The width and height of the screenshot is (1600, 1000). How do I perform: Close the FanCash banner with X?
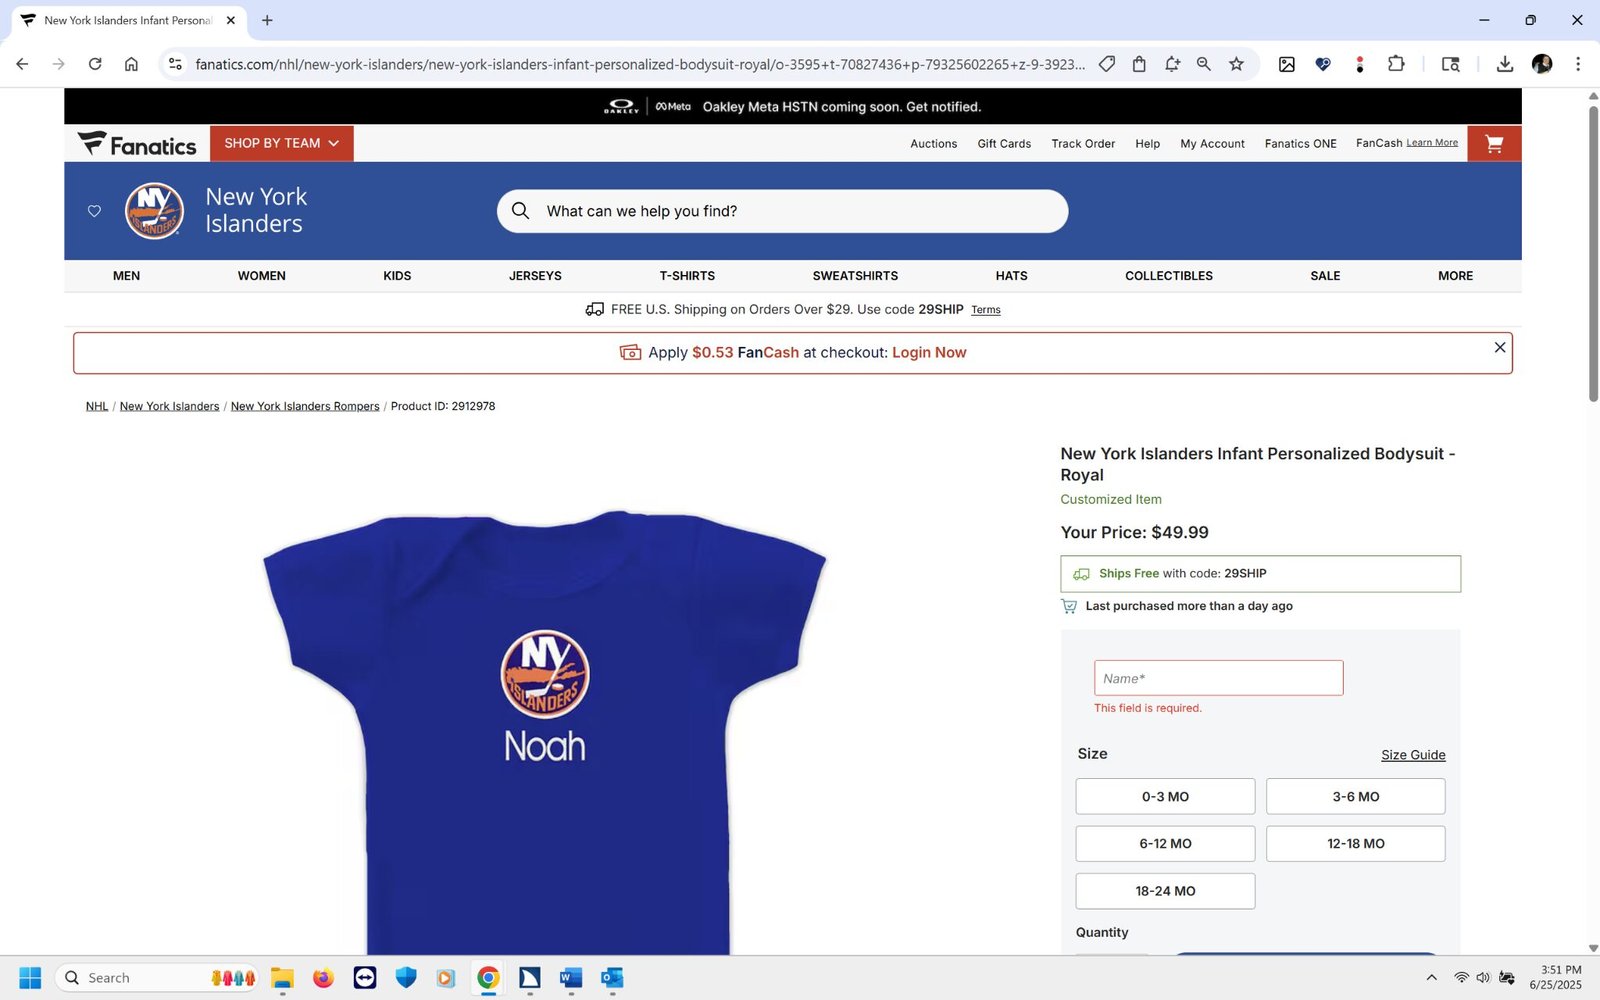coord(1499,347)
